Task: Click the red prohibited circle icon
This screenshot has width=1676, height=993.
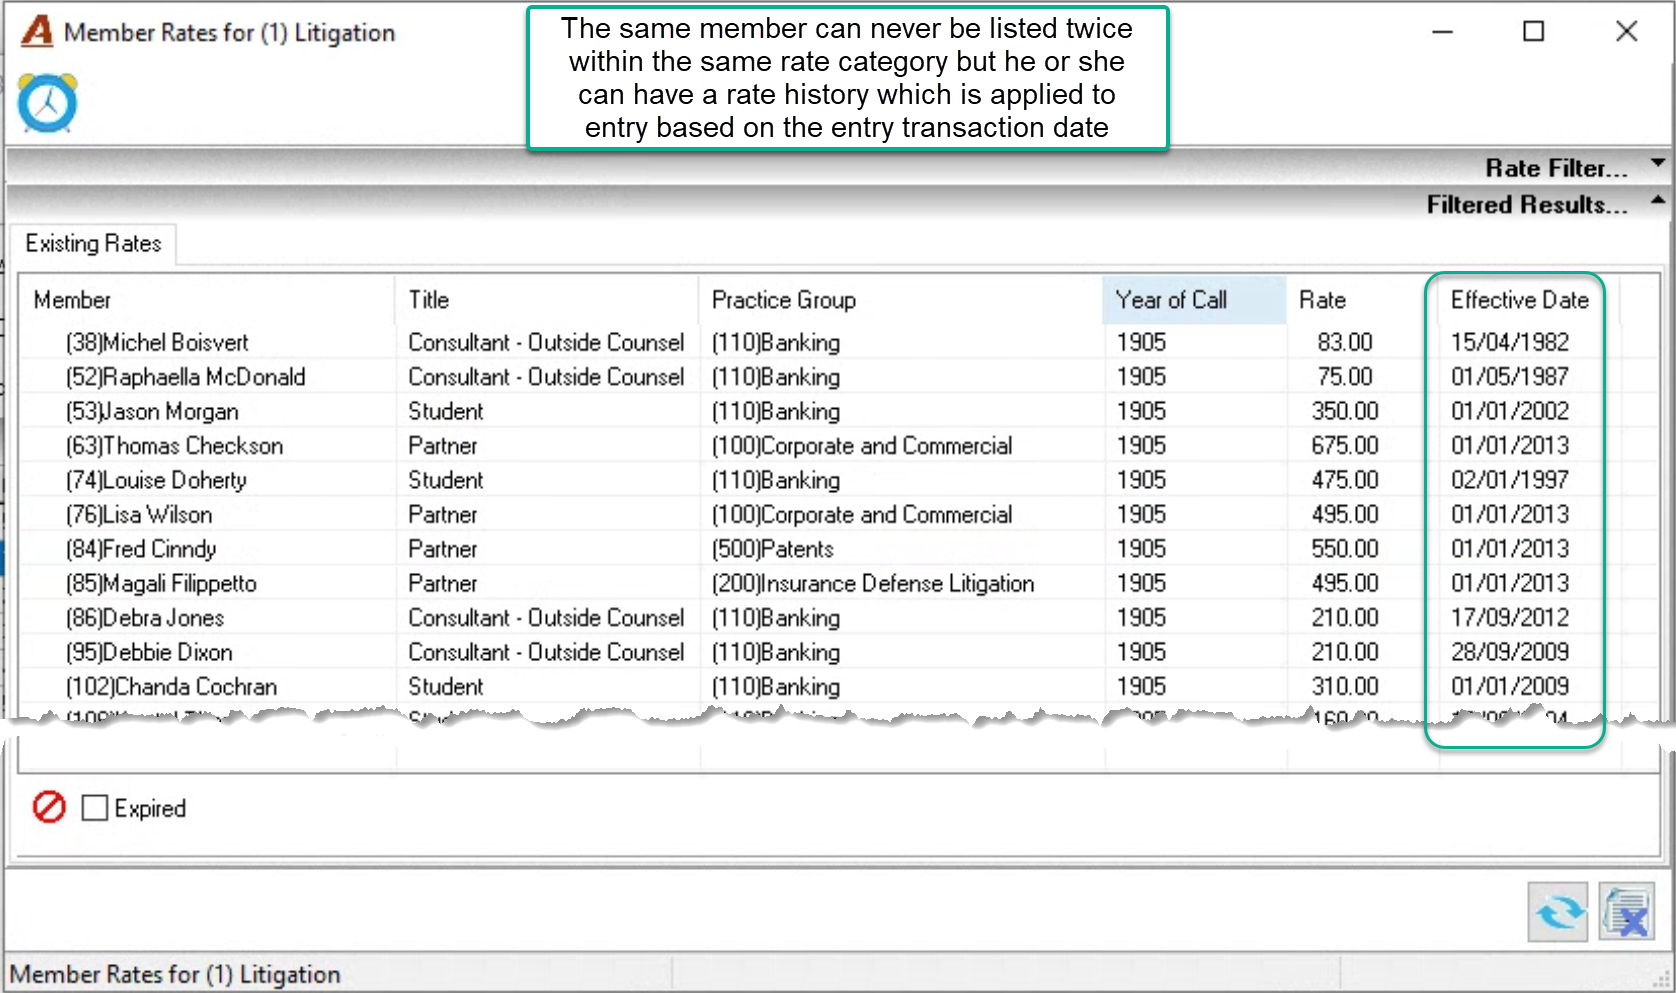Action: point(49,807)
